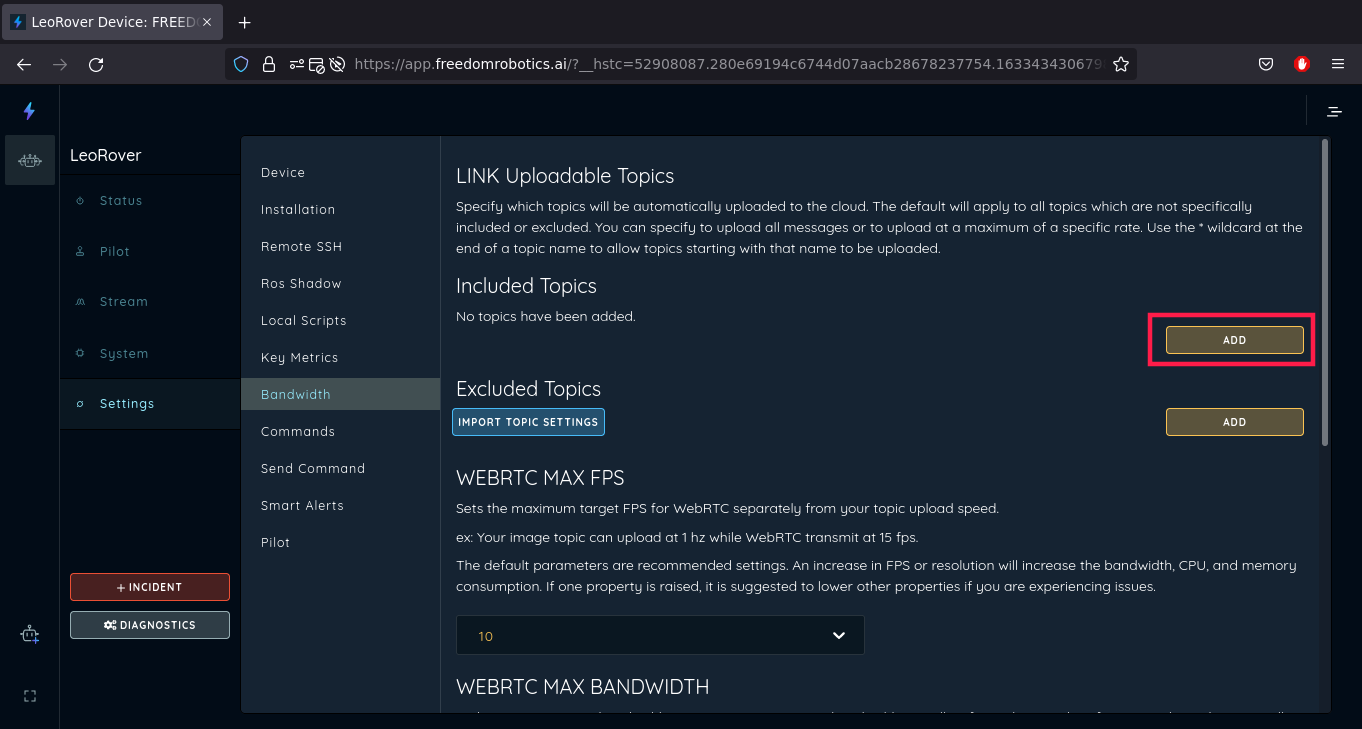Click Import Topic Settings button
This screenshot has width=1362, height=729.
(x=528, y=422)
